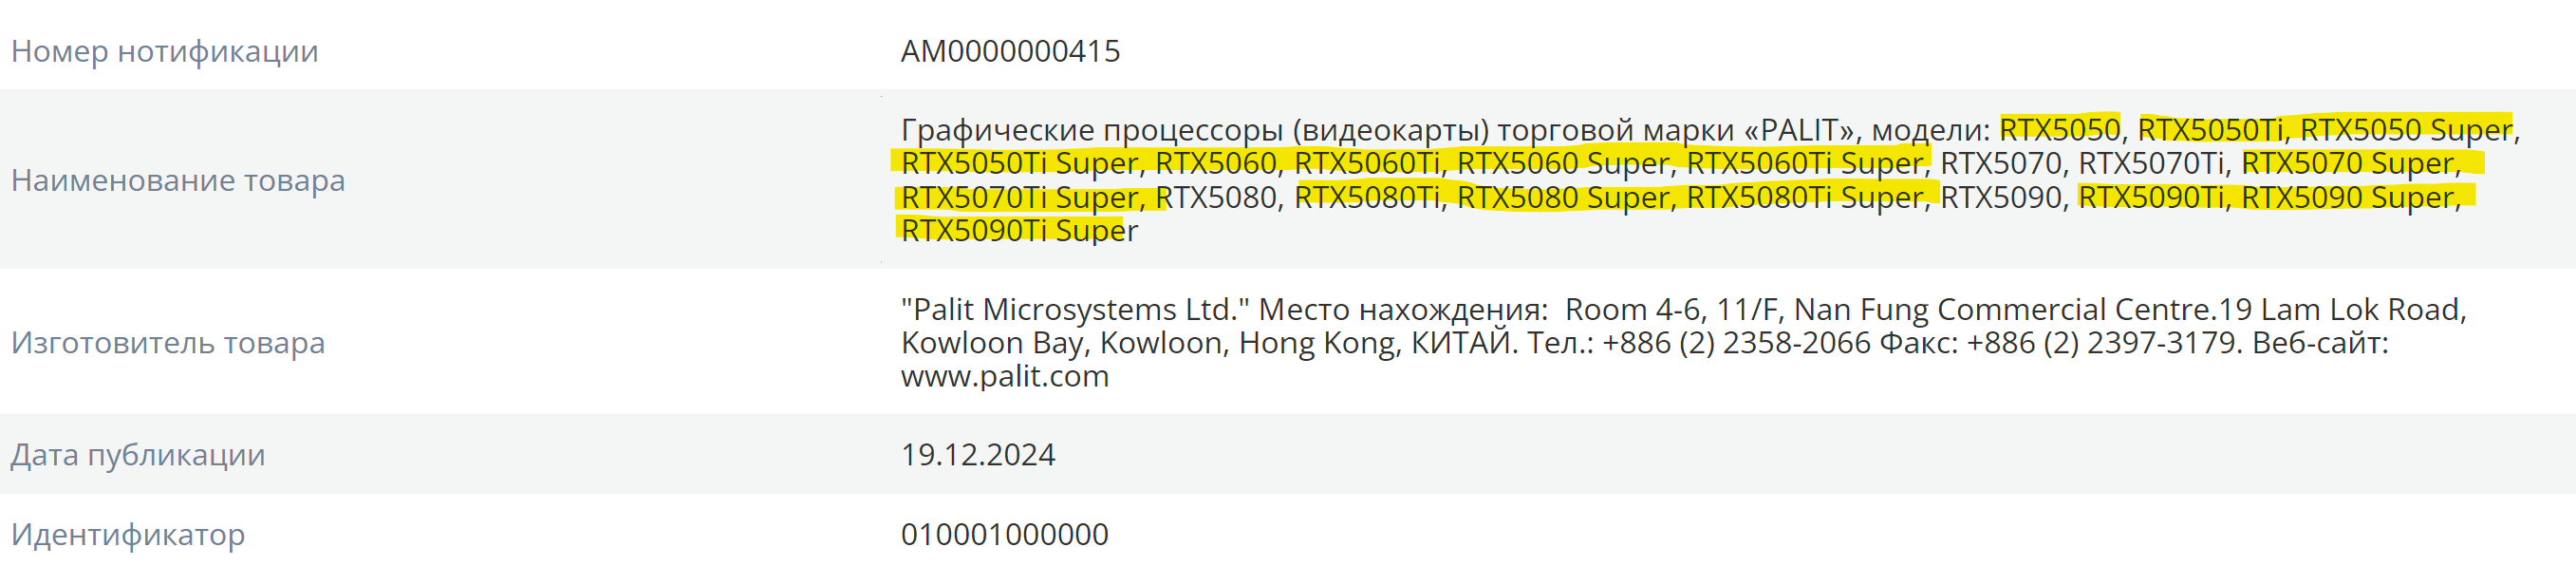Click the unhighlighted RTX5070 model
The image size is (2576, 566).
(2000, 163)
